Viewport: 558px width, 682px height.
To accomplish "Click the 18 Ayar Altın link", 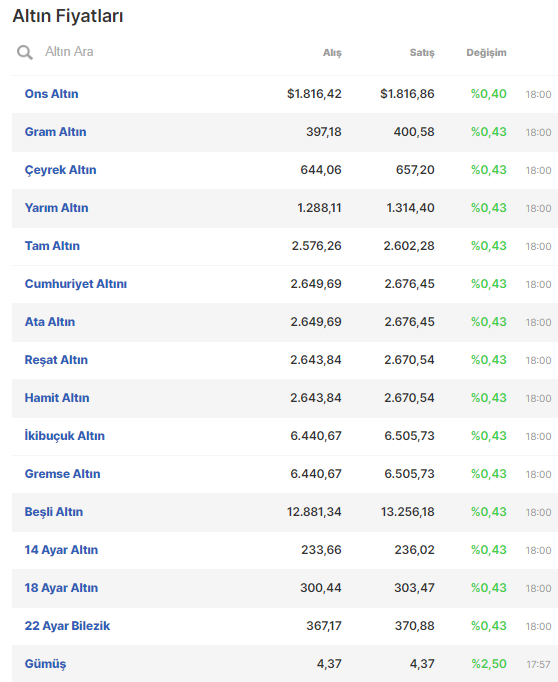I will pos(61,588).
